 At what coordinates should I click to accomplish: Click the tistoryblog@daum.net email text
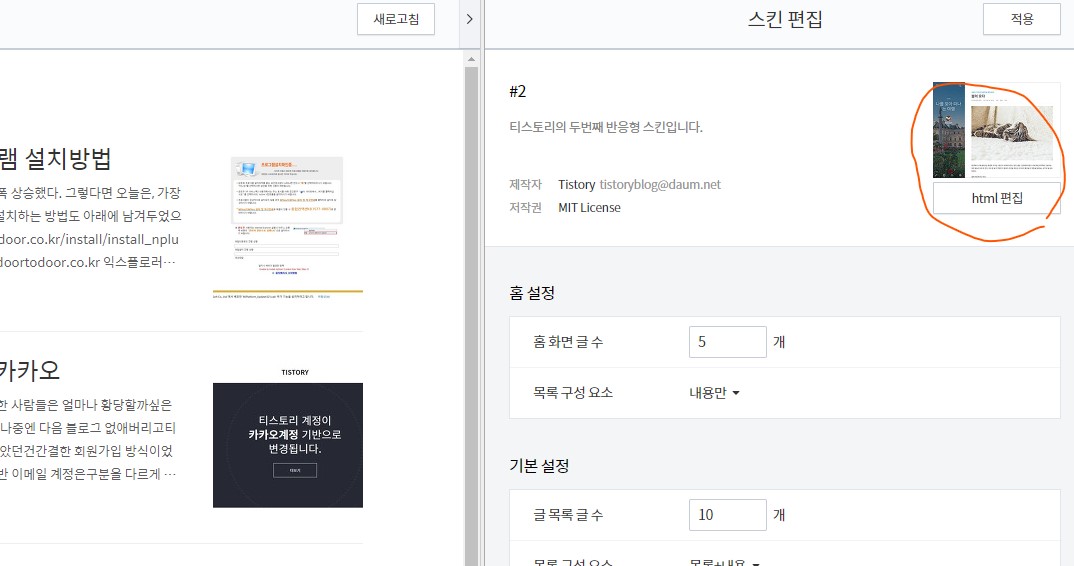point(660,184)
